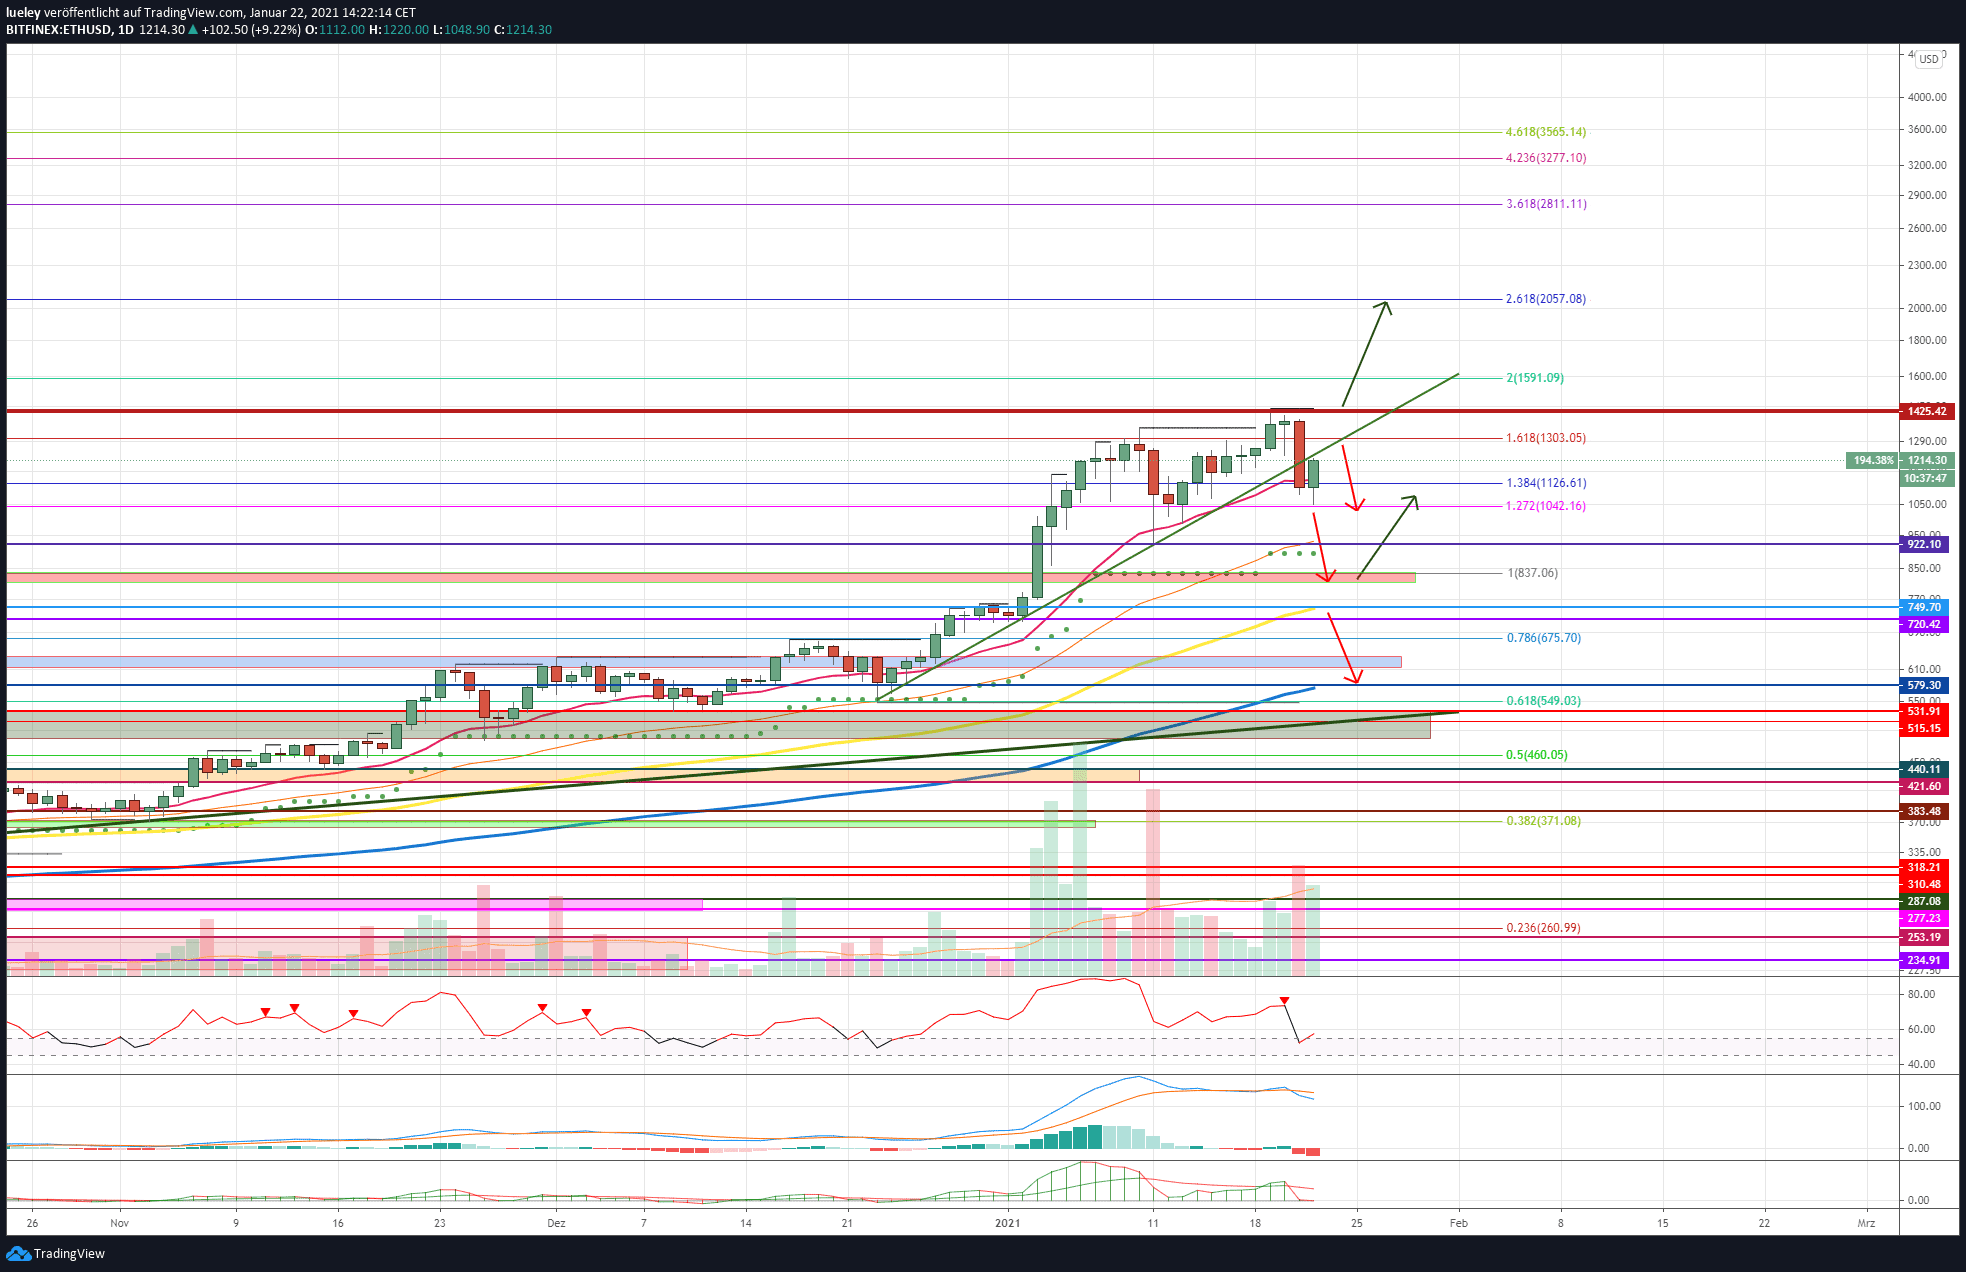This screenshot has width=1966, height=1272.
Task: Click the 440.11 teal price label
Action: click(x=1926, y=769)
